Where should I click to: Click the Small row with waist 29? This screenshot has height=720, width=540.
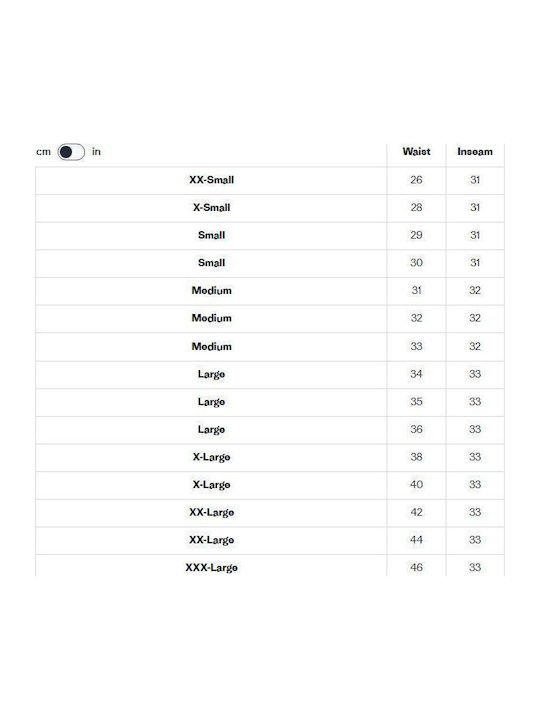tap(270, 236)
